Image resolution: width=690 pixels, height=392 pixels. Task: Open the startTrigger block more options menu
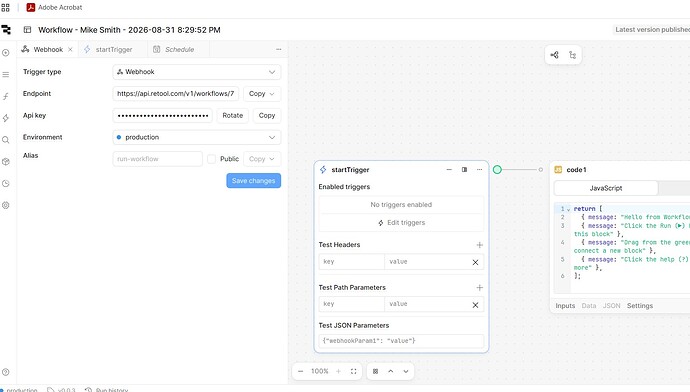point(480,169)
